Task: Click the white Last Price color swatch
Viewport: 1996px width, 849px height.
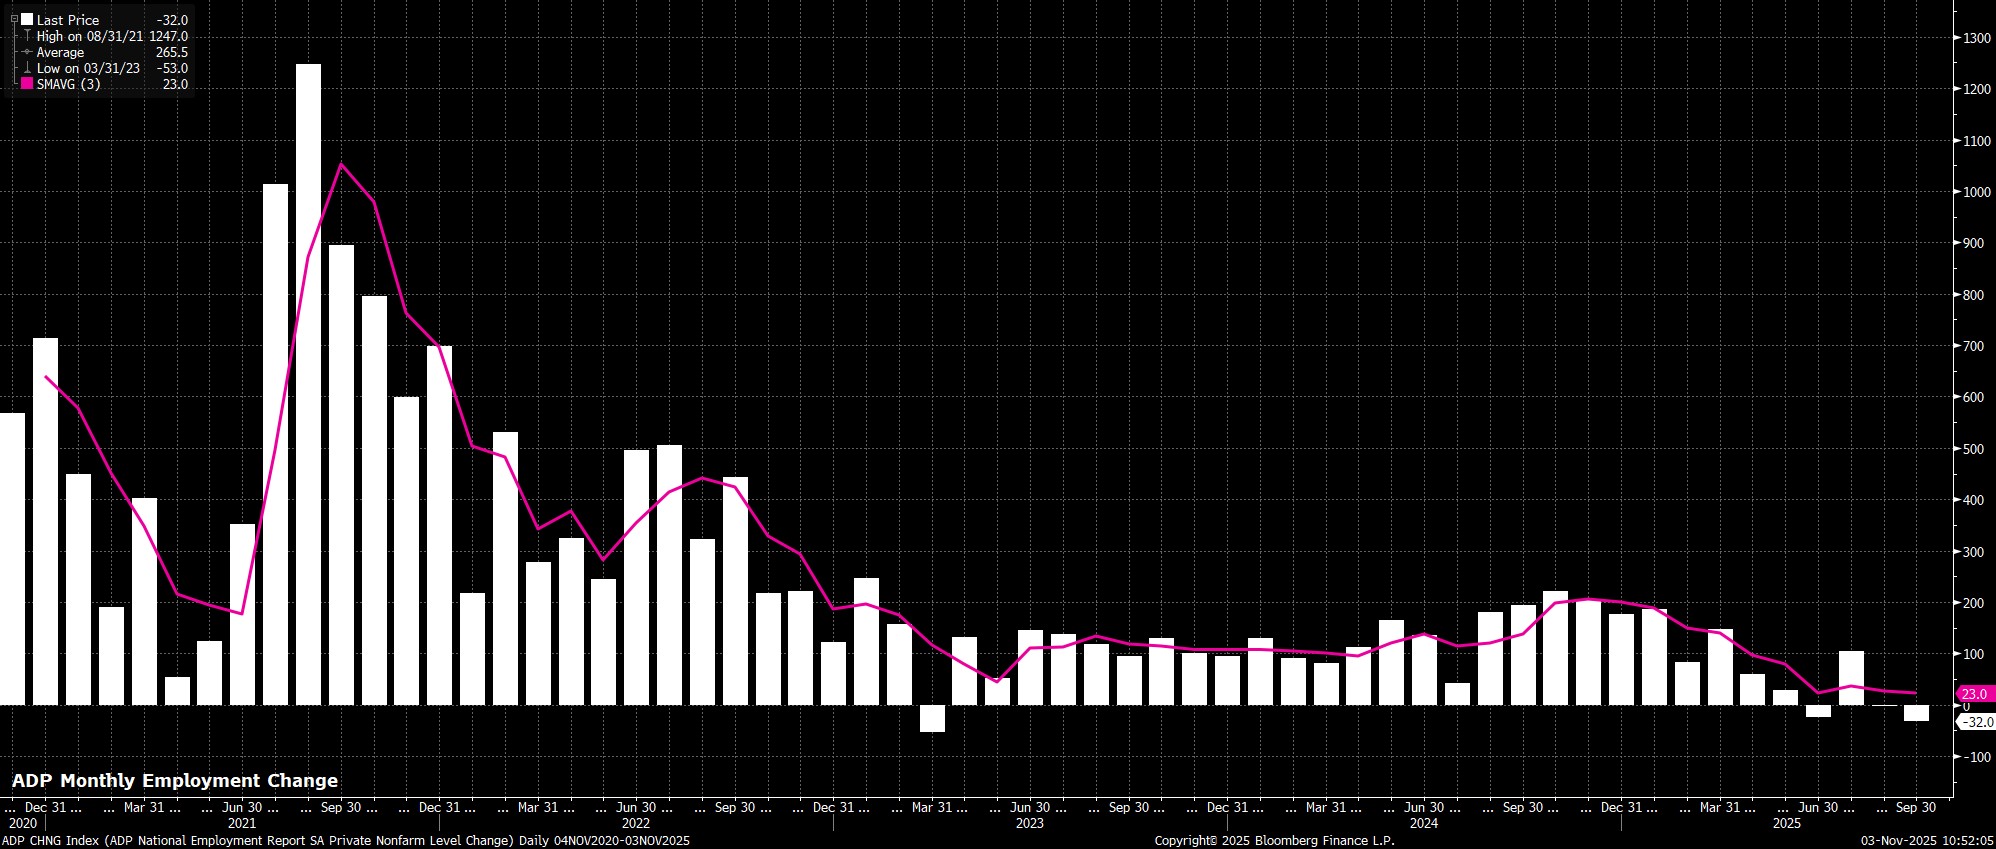Action: (27, 19)
